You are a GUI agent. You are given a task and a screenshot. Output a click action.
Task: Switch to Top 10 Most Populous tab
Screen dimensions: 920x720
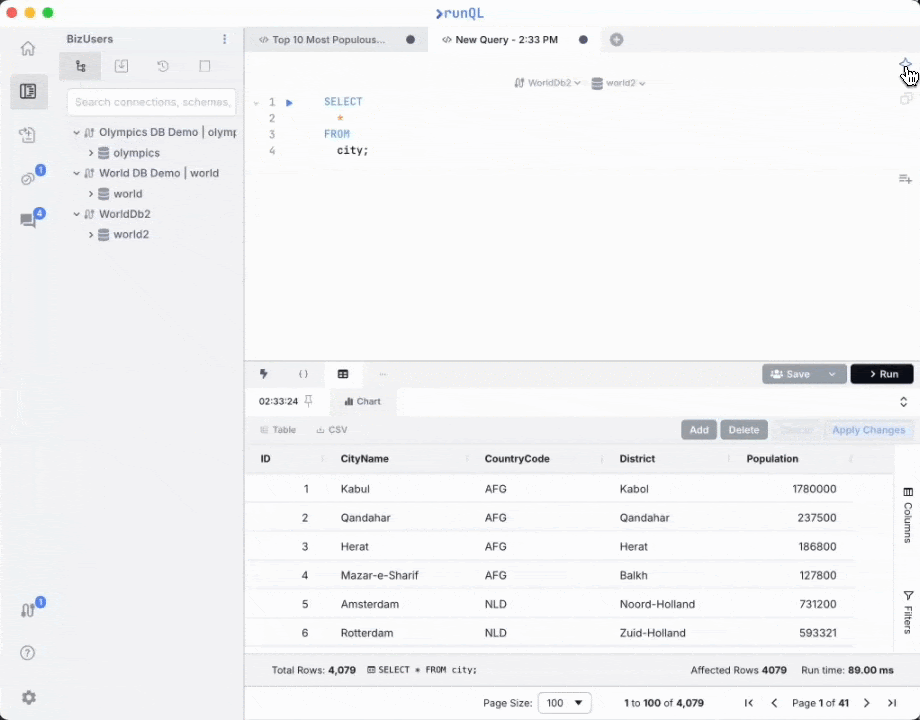(328, 40)
